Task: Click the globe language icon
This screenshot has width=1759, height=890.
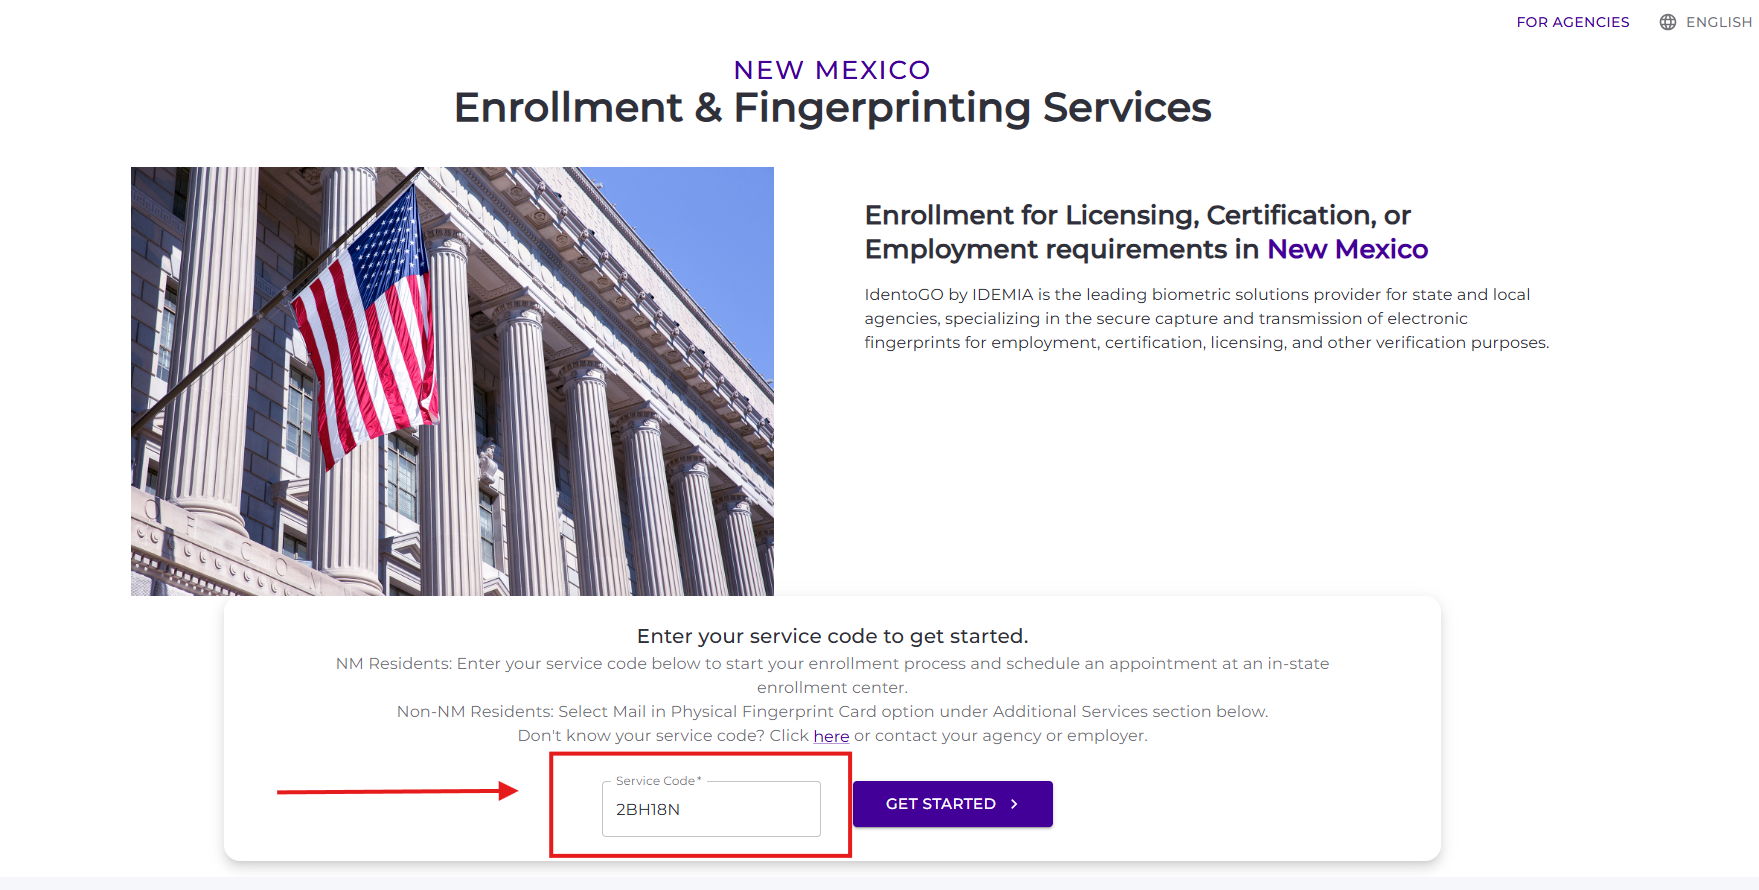Action: point(1667,22)
